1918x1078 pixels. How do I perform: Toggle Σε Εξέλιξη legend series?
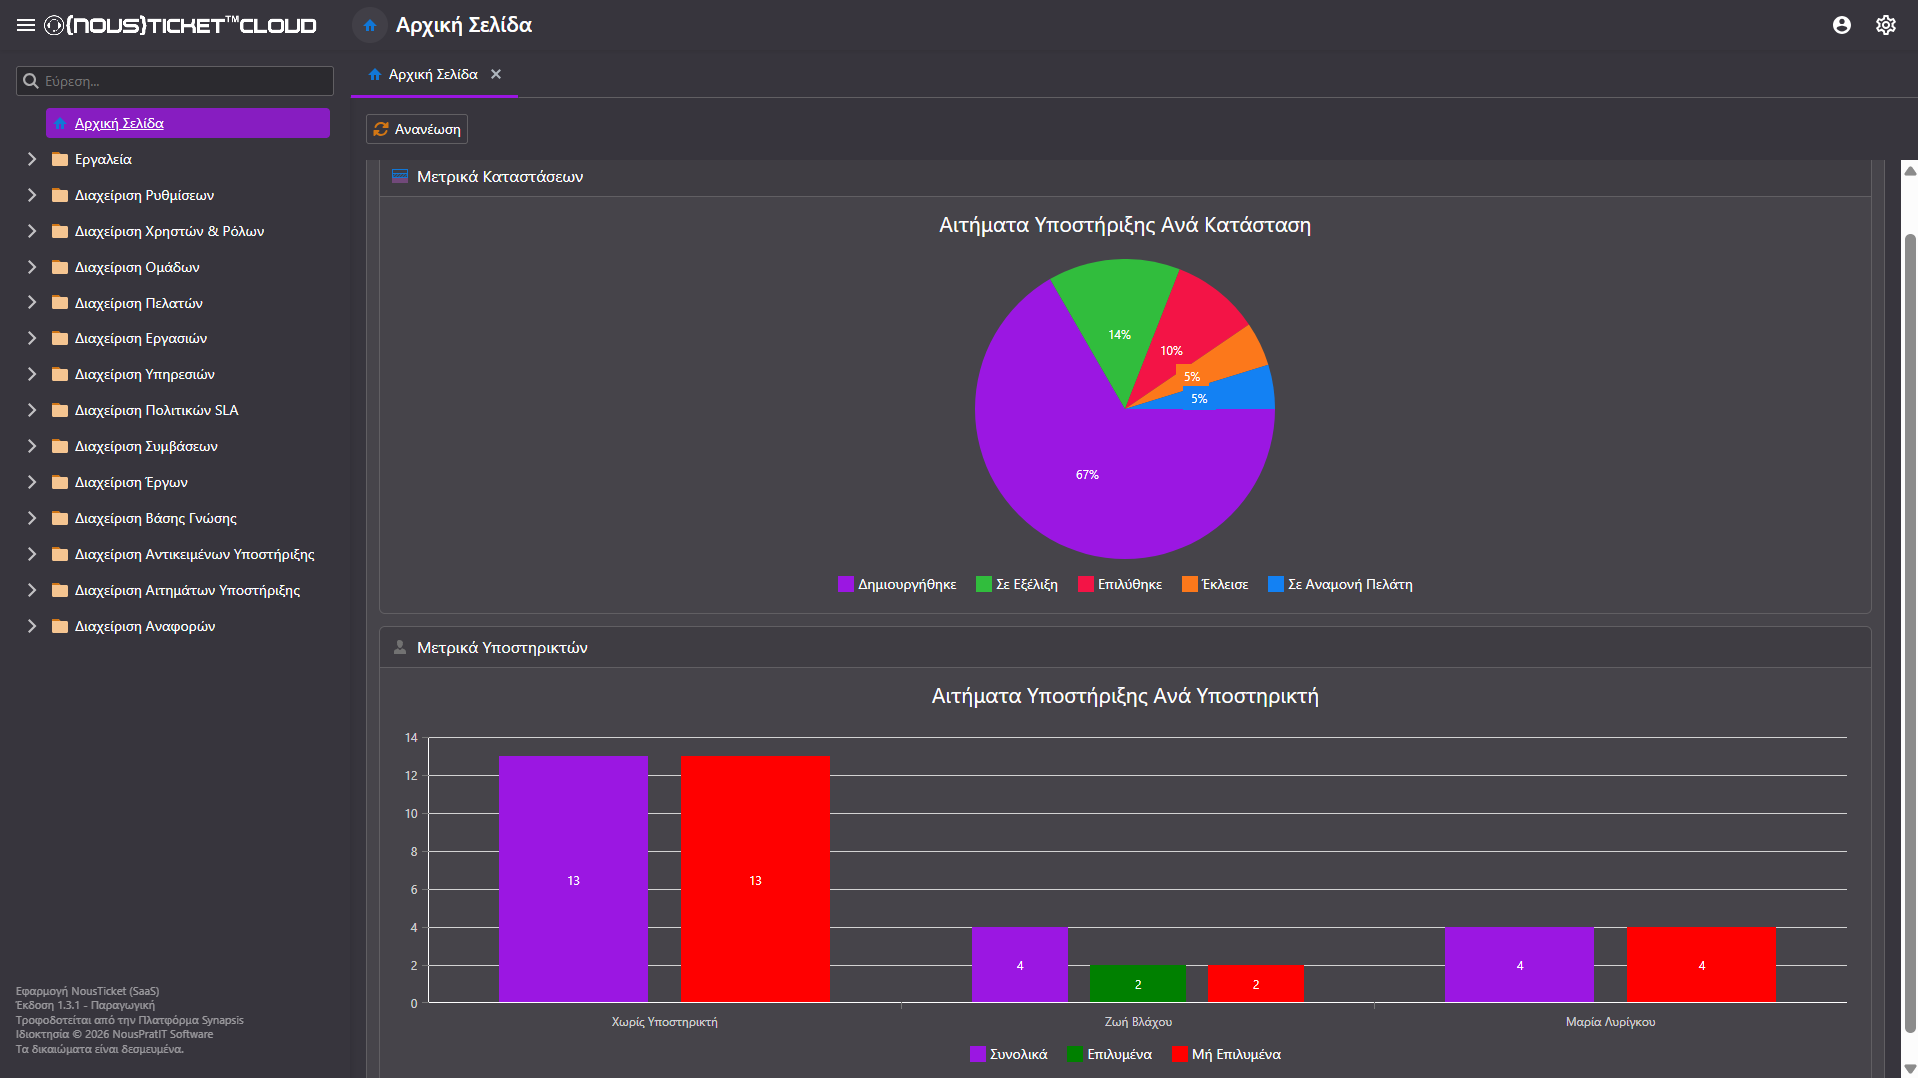coord(1017,584)
